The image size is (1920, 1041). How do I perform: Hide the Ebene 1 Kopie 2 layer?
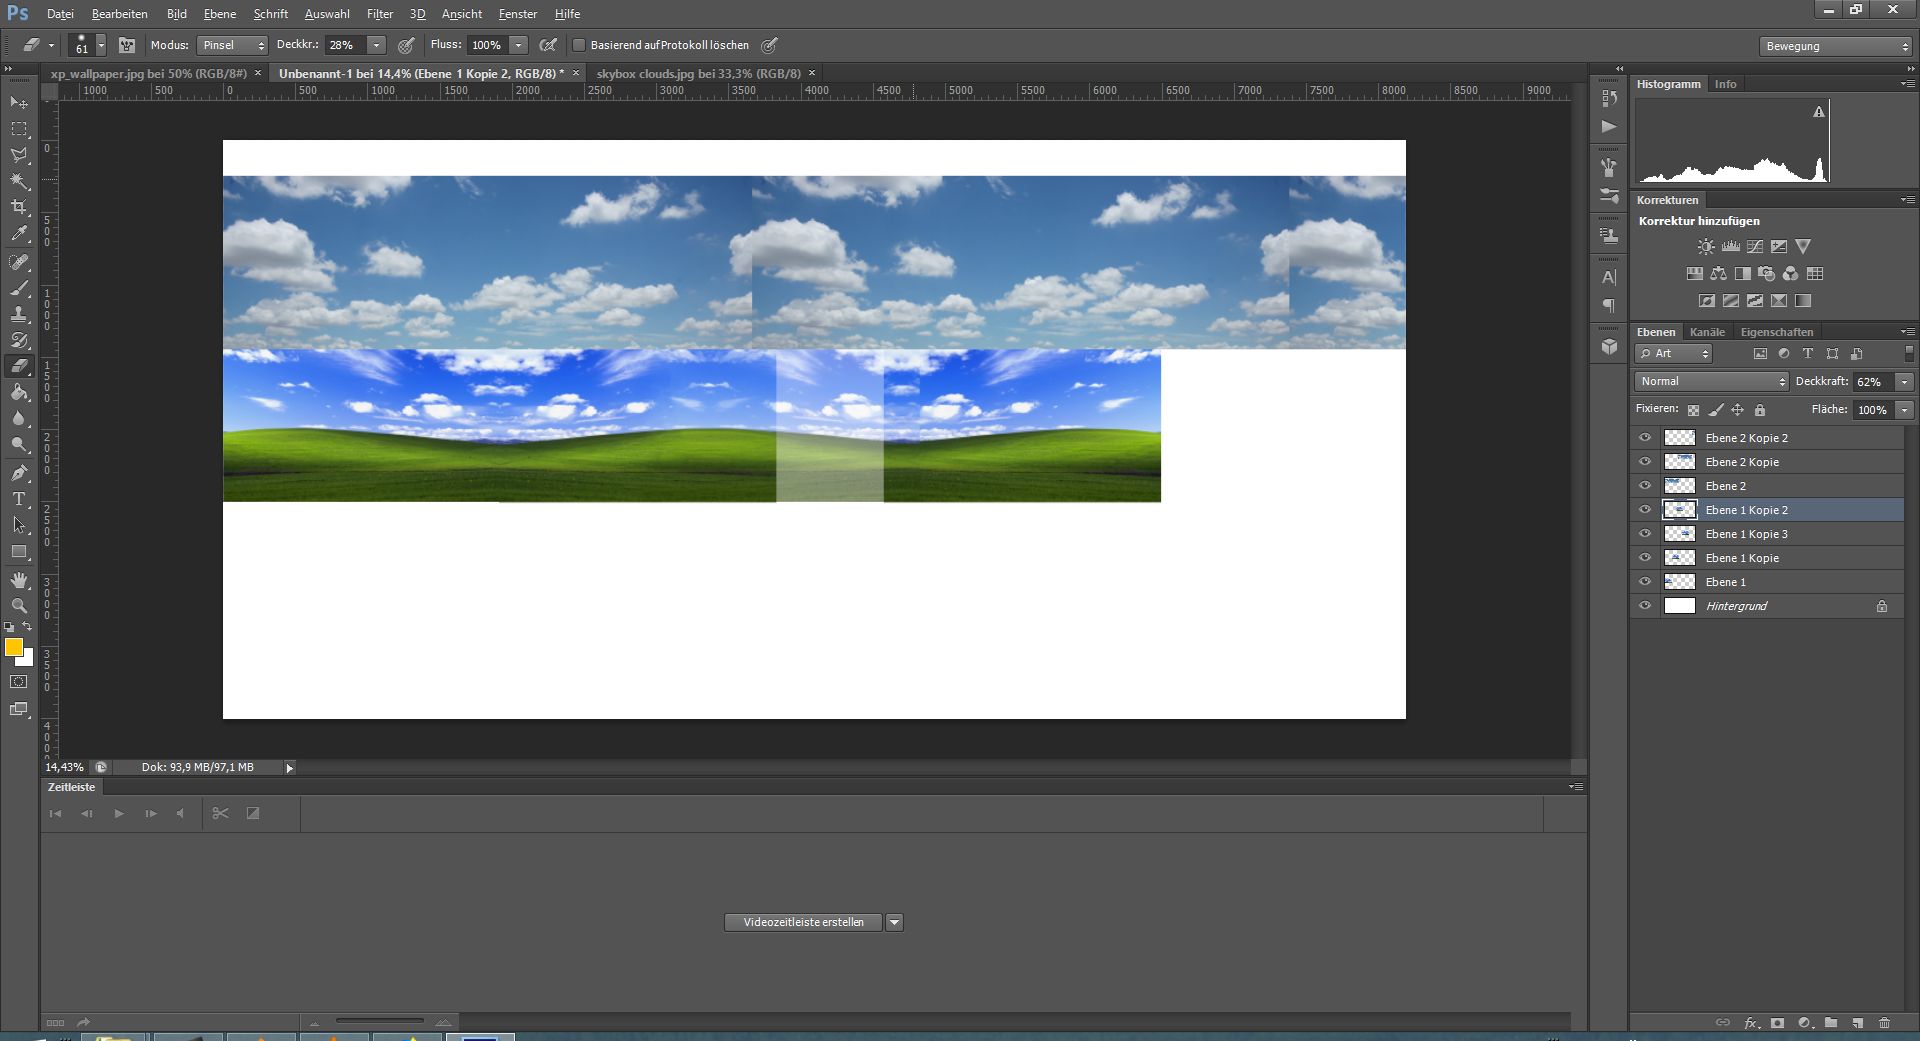1645,509
